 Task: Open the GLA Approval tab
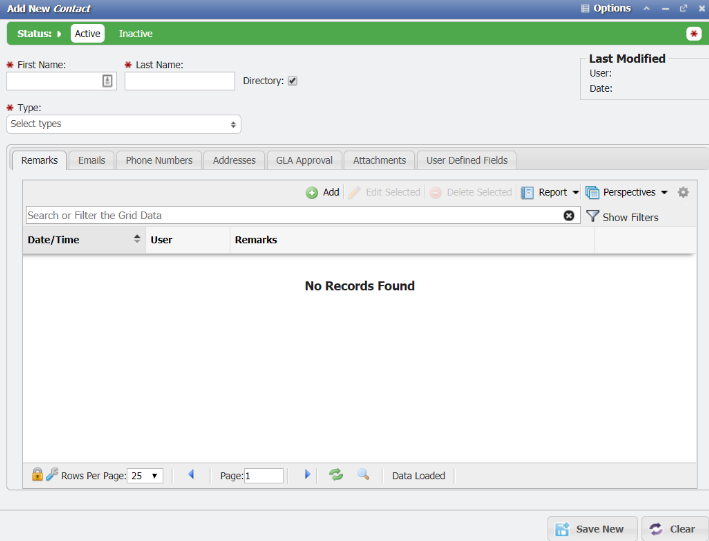(x=304, y=160)
